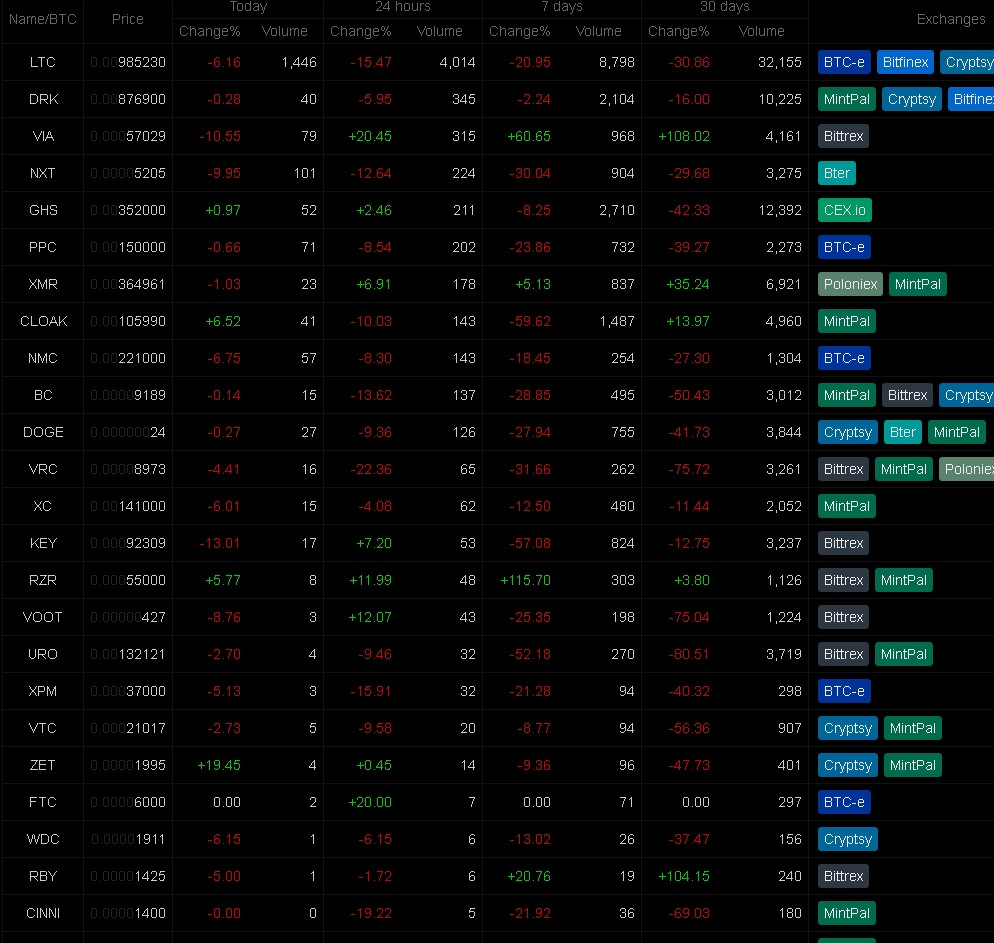Sort by 7 days Change% header
The image size is (994, 943).
tap(519, 31)
